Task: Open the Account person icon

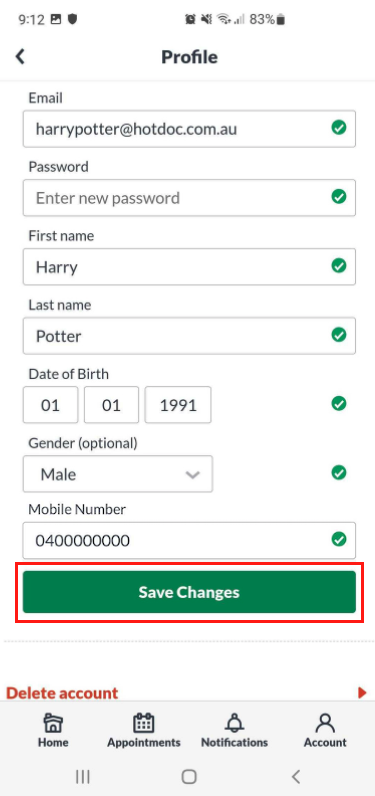Action: coord(325,722)
